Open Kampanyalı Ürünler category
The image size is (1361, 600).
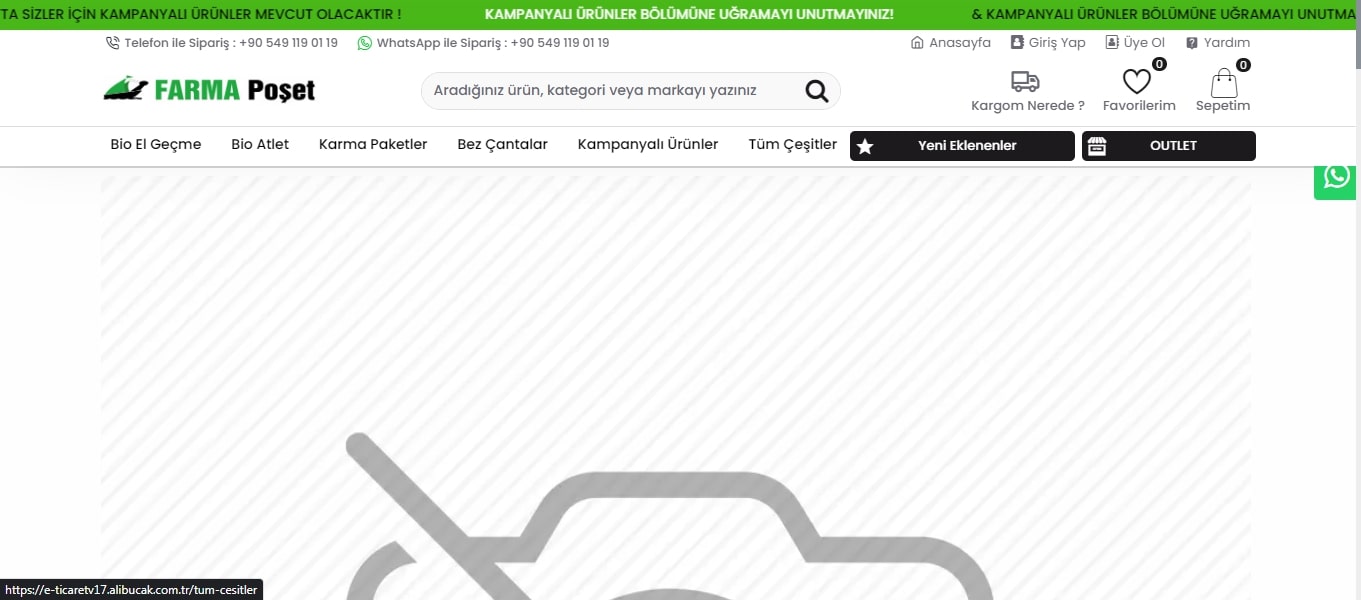pyautogui.click(x=648, y=144)
